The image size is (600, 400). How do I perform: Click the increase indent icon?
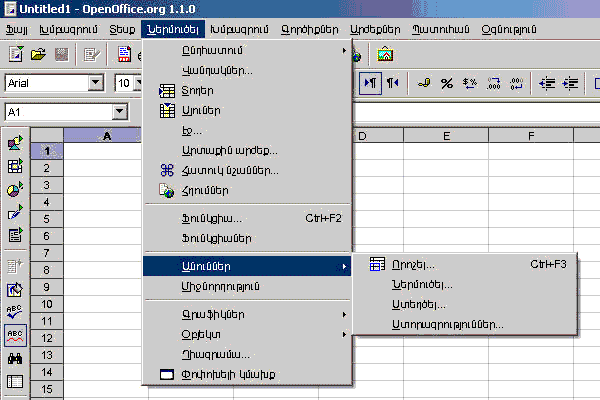(x=570, y=83)
